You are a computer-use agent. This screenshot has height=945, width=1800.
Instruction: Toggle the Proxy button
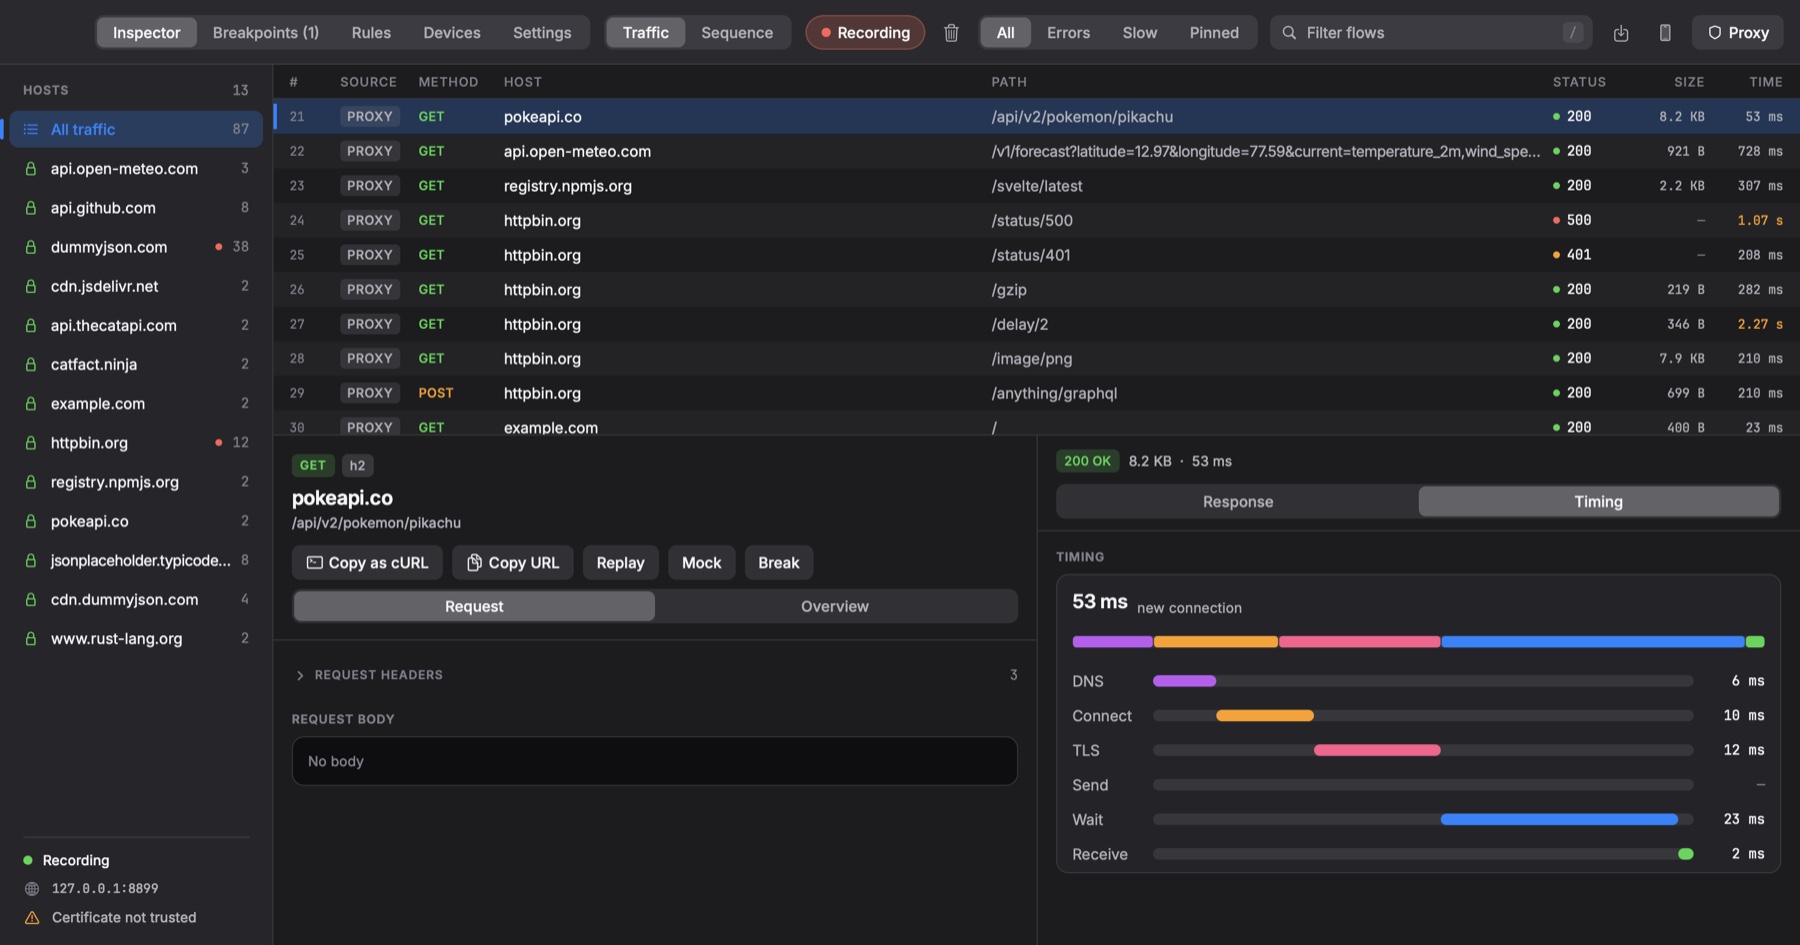tap(1738, 32)
